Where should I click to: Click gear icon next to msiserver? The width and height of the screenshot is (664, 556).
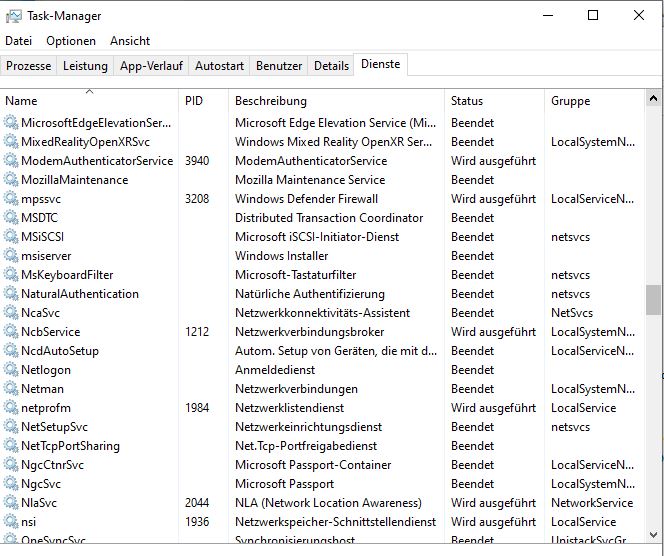coord(11,256)
